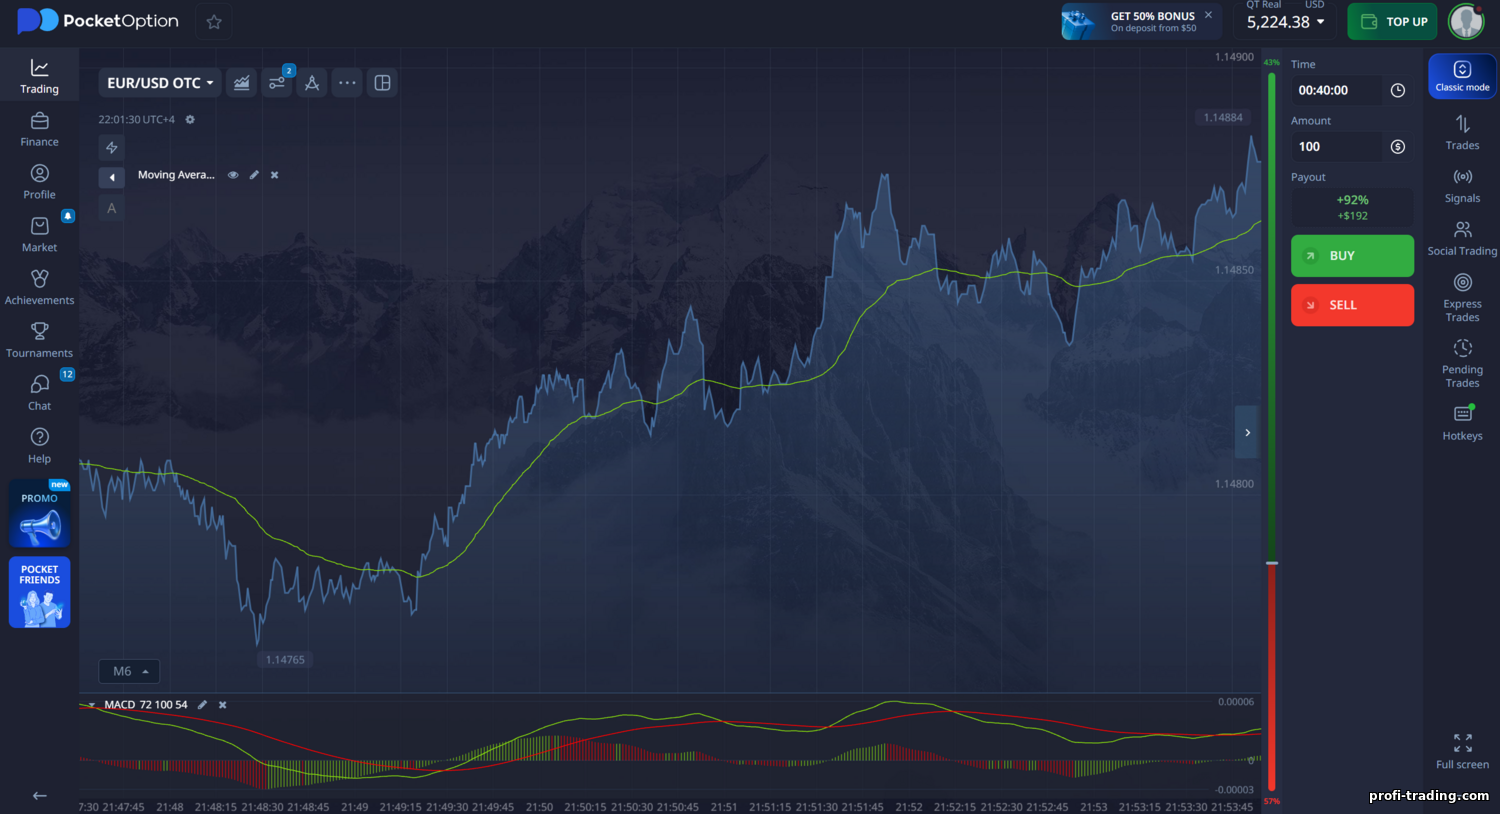Open the drawing tools icon
This screenshot has width=1500, height=814.
(x=312, y=83)
